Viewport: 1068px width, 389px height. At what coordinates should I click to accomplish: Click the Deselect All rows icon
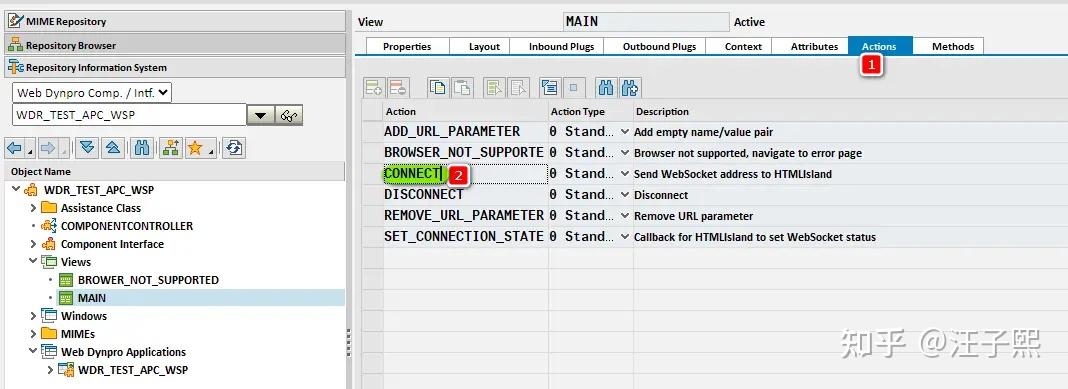click(x=518, y=87)
